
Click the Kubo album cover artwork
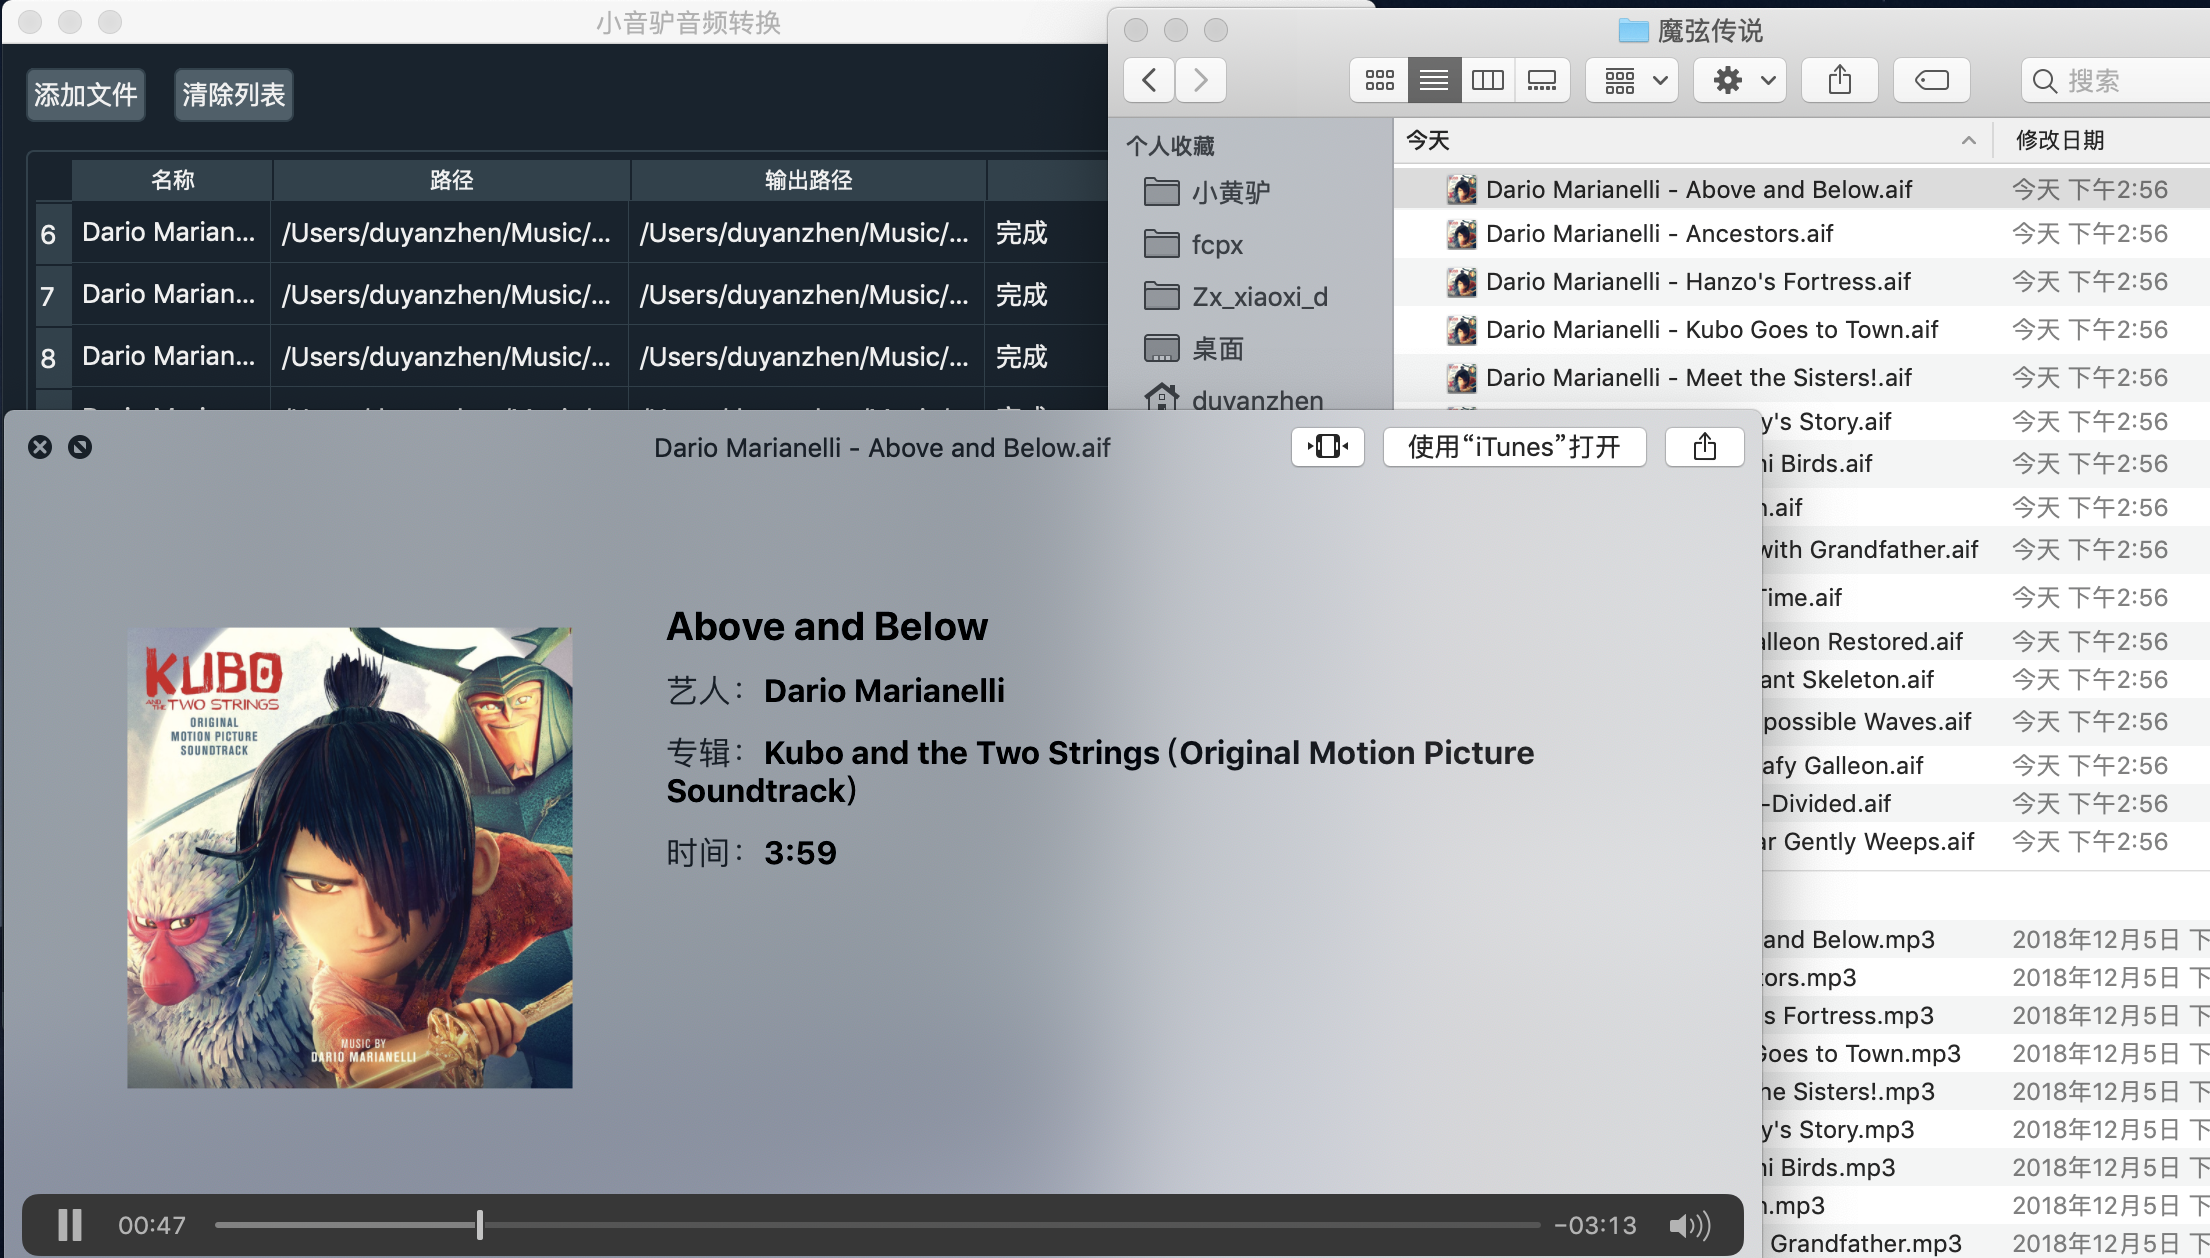(350, 857)
